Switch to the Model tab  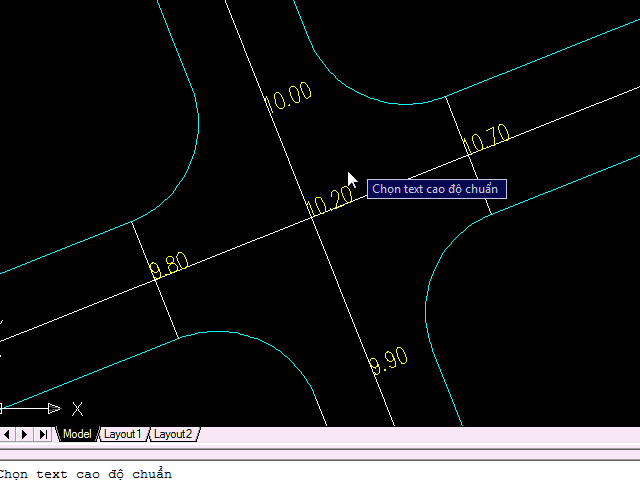(77, 434)
